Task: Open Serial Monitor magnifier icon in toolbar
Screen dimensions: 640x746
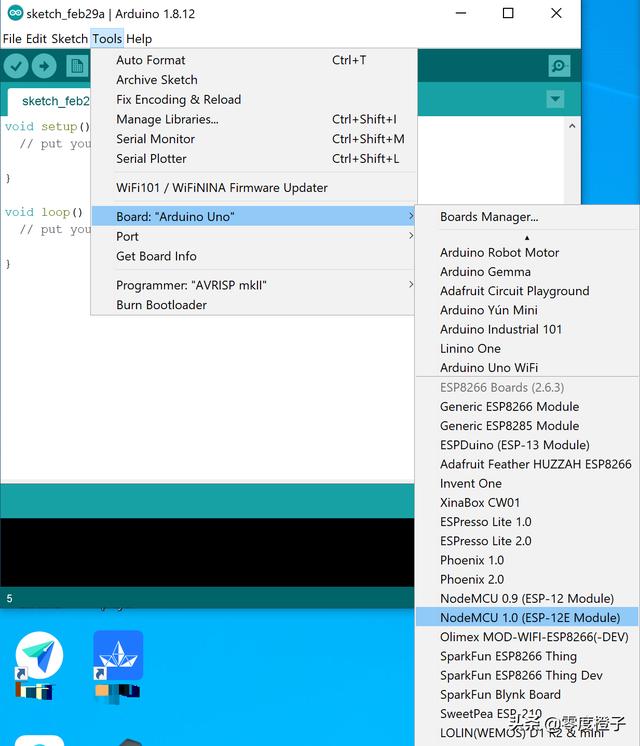Action: pyautogui.click(x=559, y=66)
